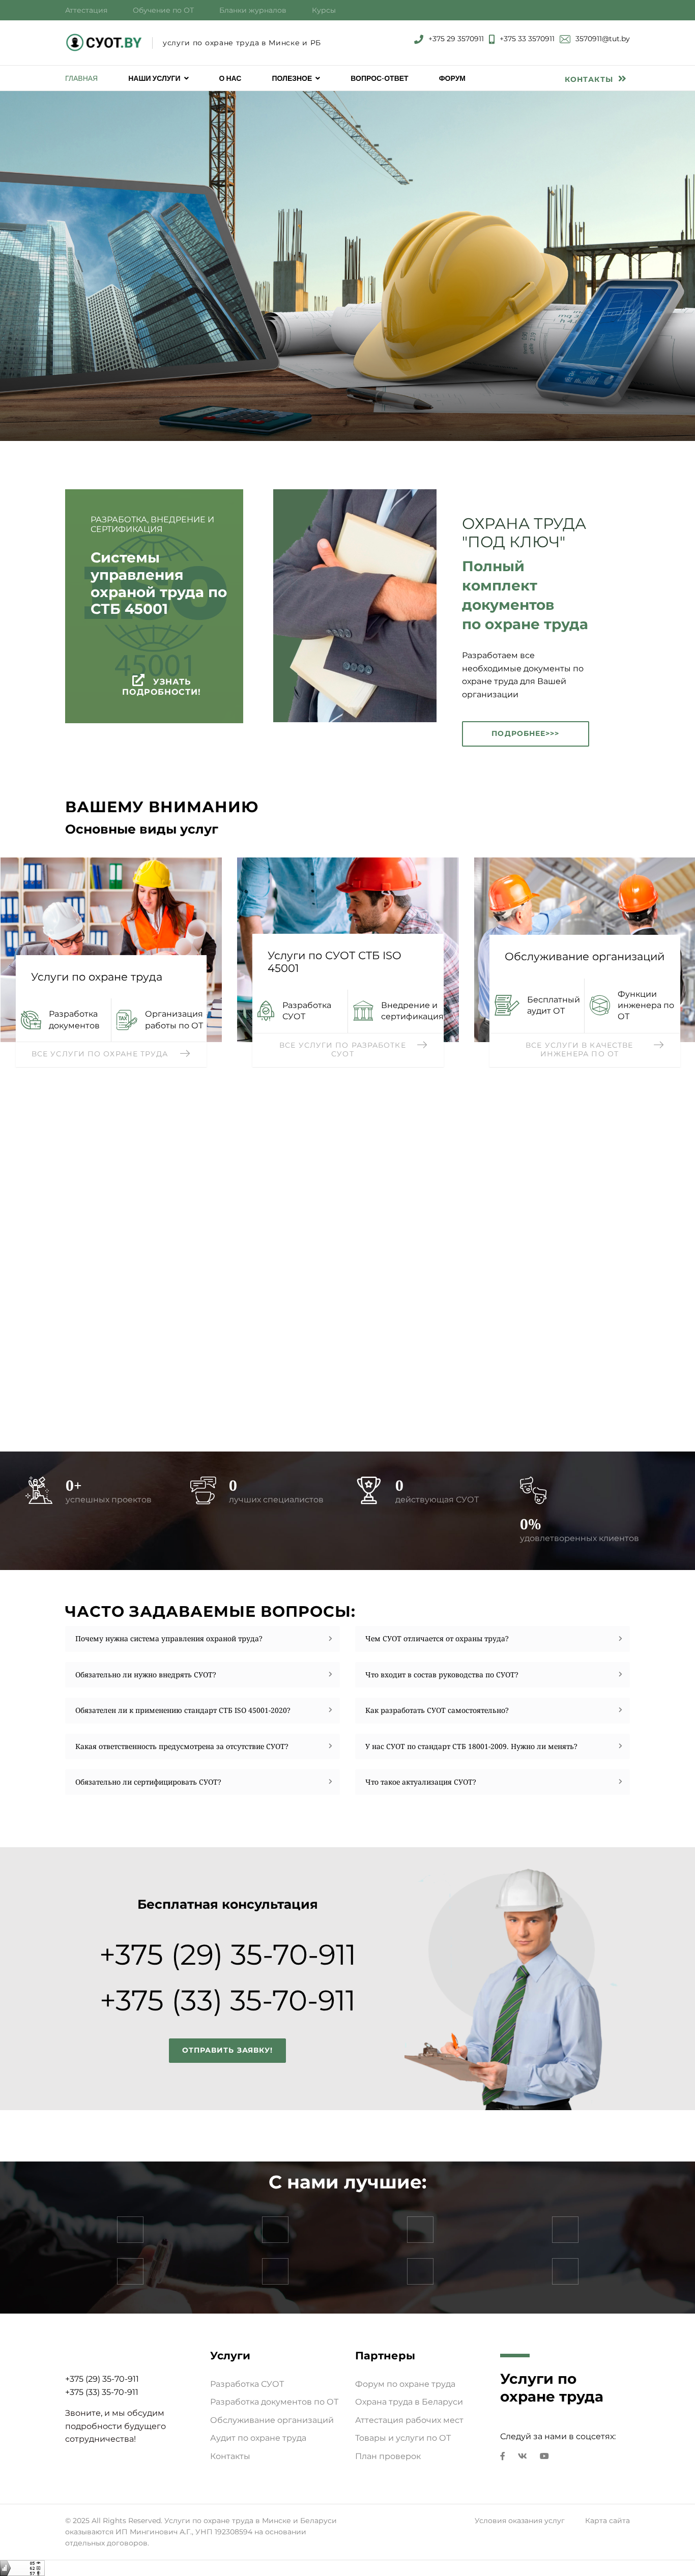This screenshot has width=695, height=2576.
Task: Click the успешных проектов icon
Action: click(x=39, y=1490)
